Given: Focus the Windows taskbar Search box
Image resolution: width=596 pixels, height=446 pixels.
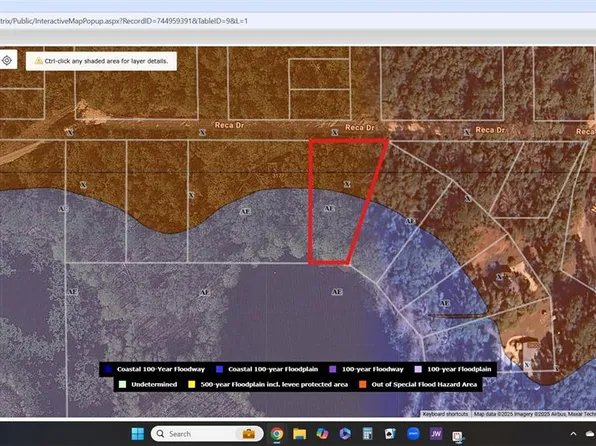Looking at the screenshot, I should pos(207,433).
